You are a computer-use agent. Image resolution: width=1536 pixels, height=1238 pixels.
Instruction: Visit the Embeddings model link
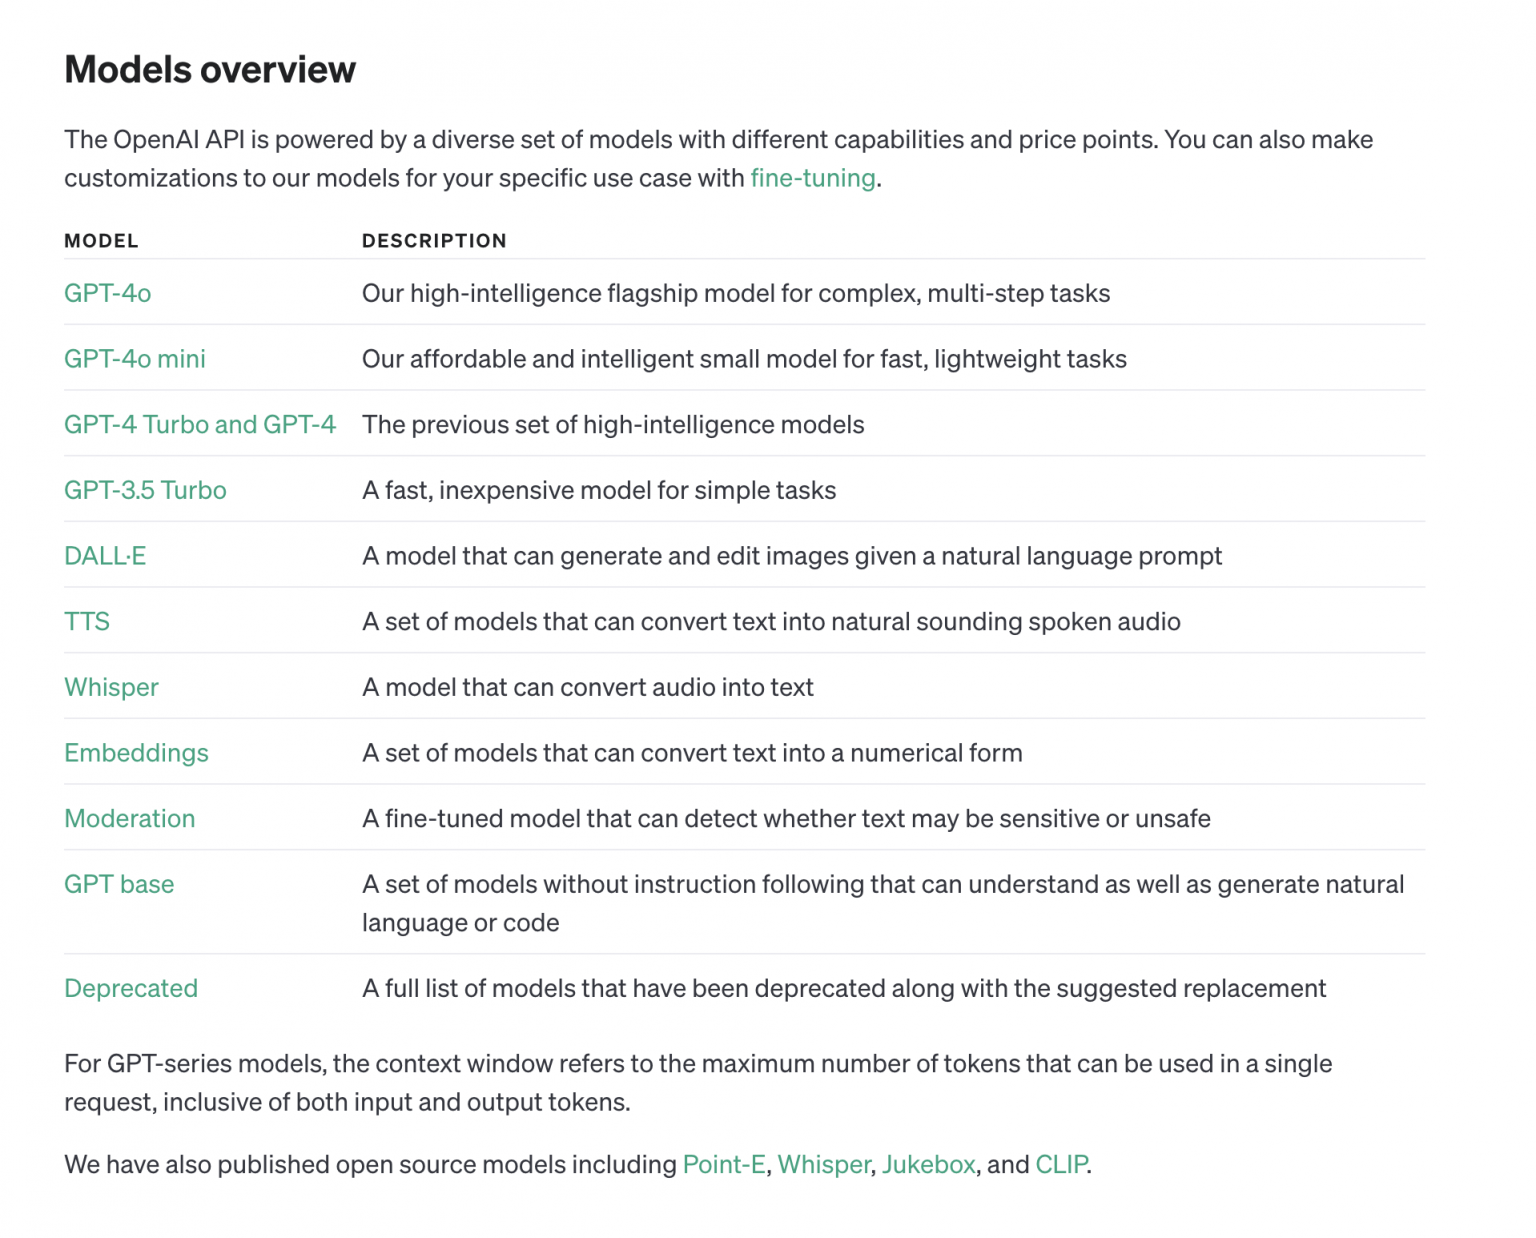pos(136,753)
